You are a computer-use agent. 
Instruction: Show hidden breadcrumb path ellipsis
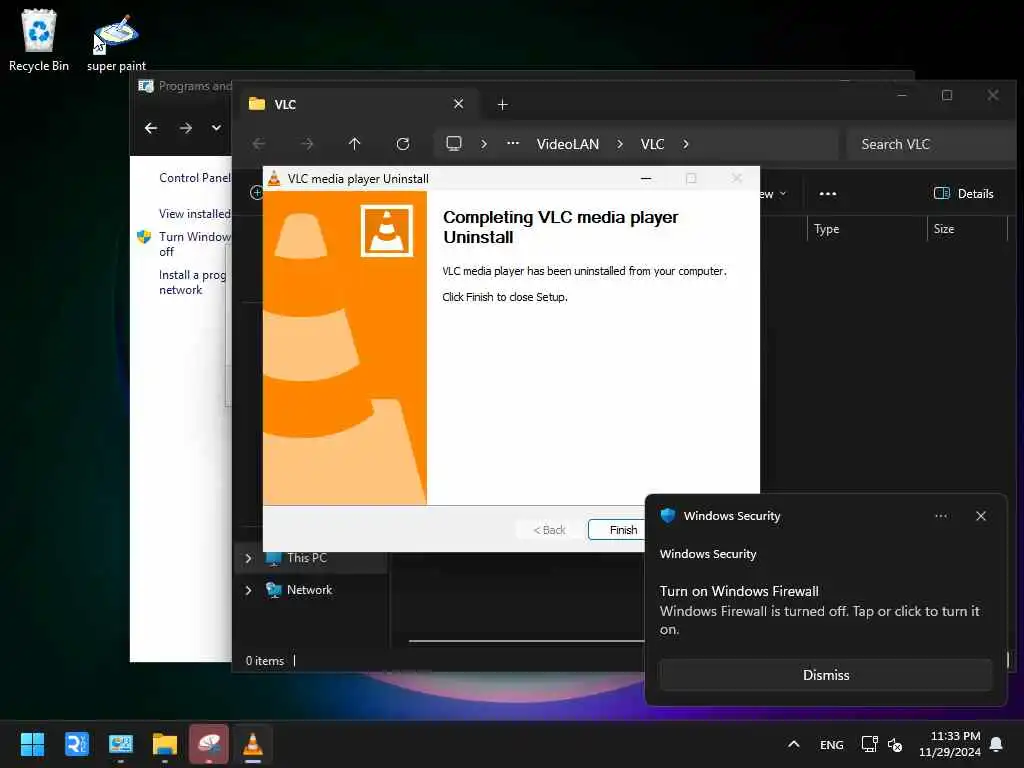513,143
